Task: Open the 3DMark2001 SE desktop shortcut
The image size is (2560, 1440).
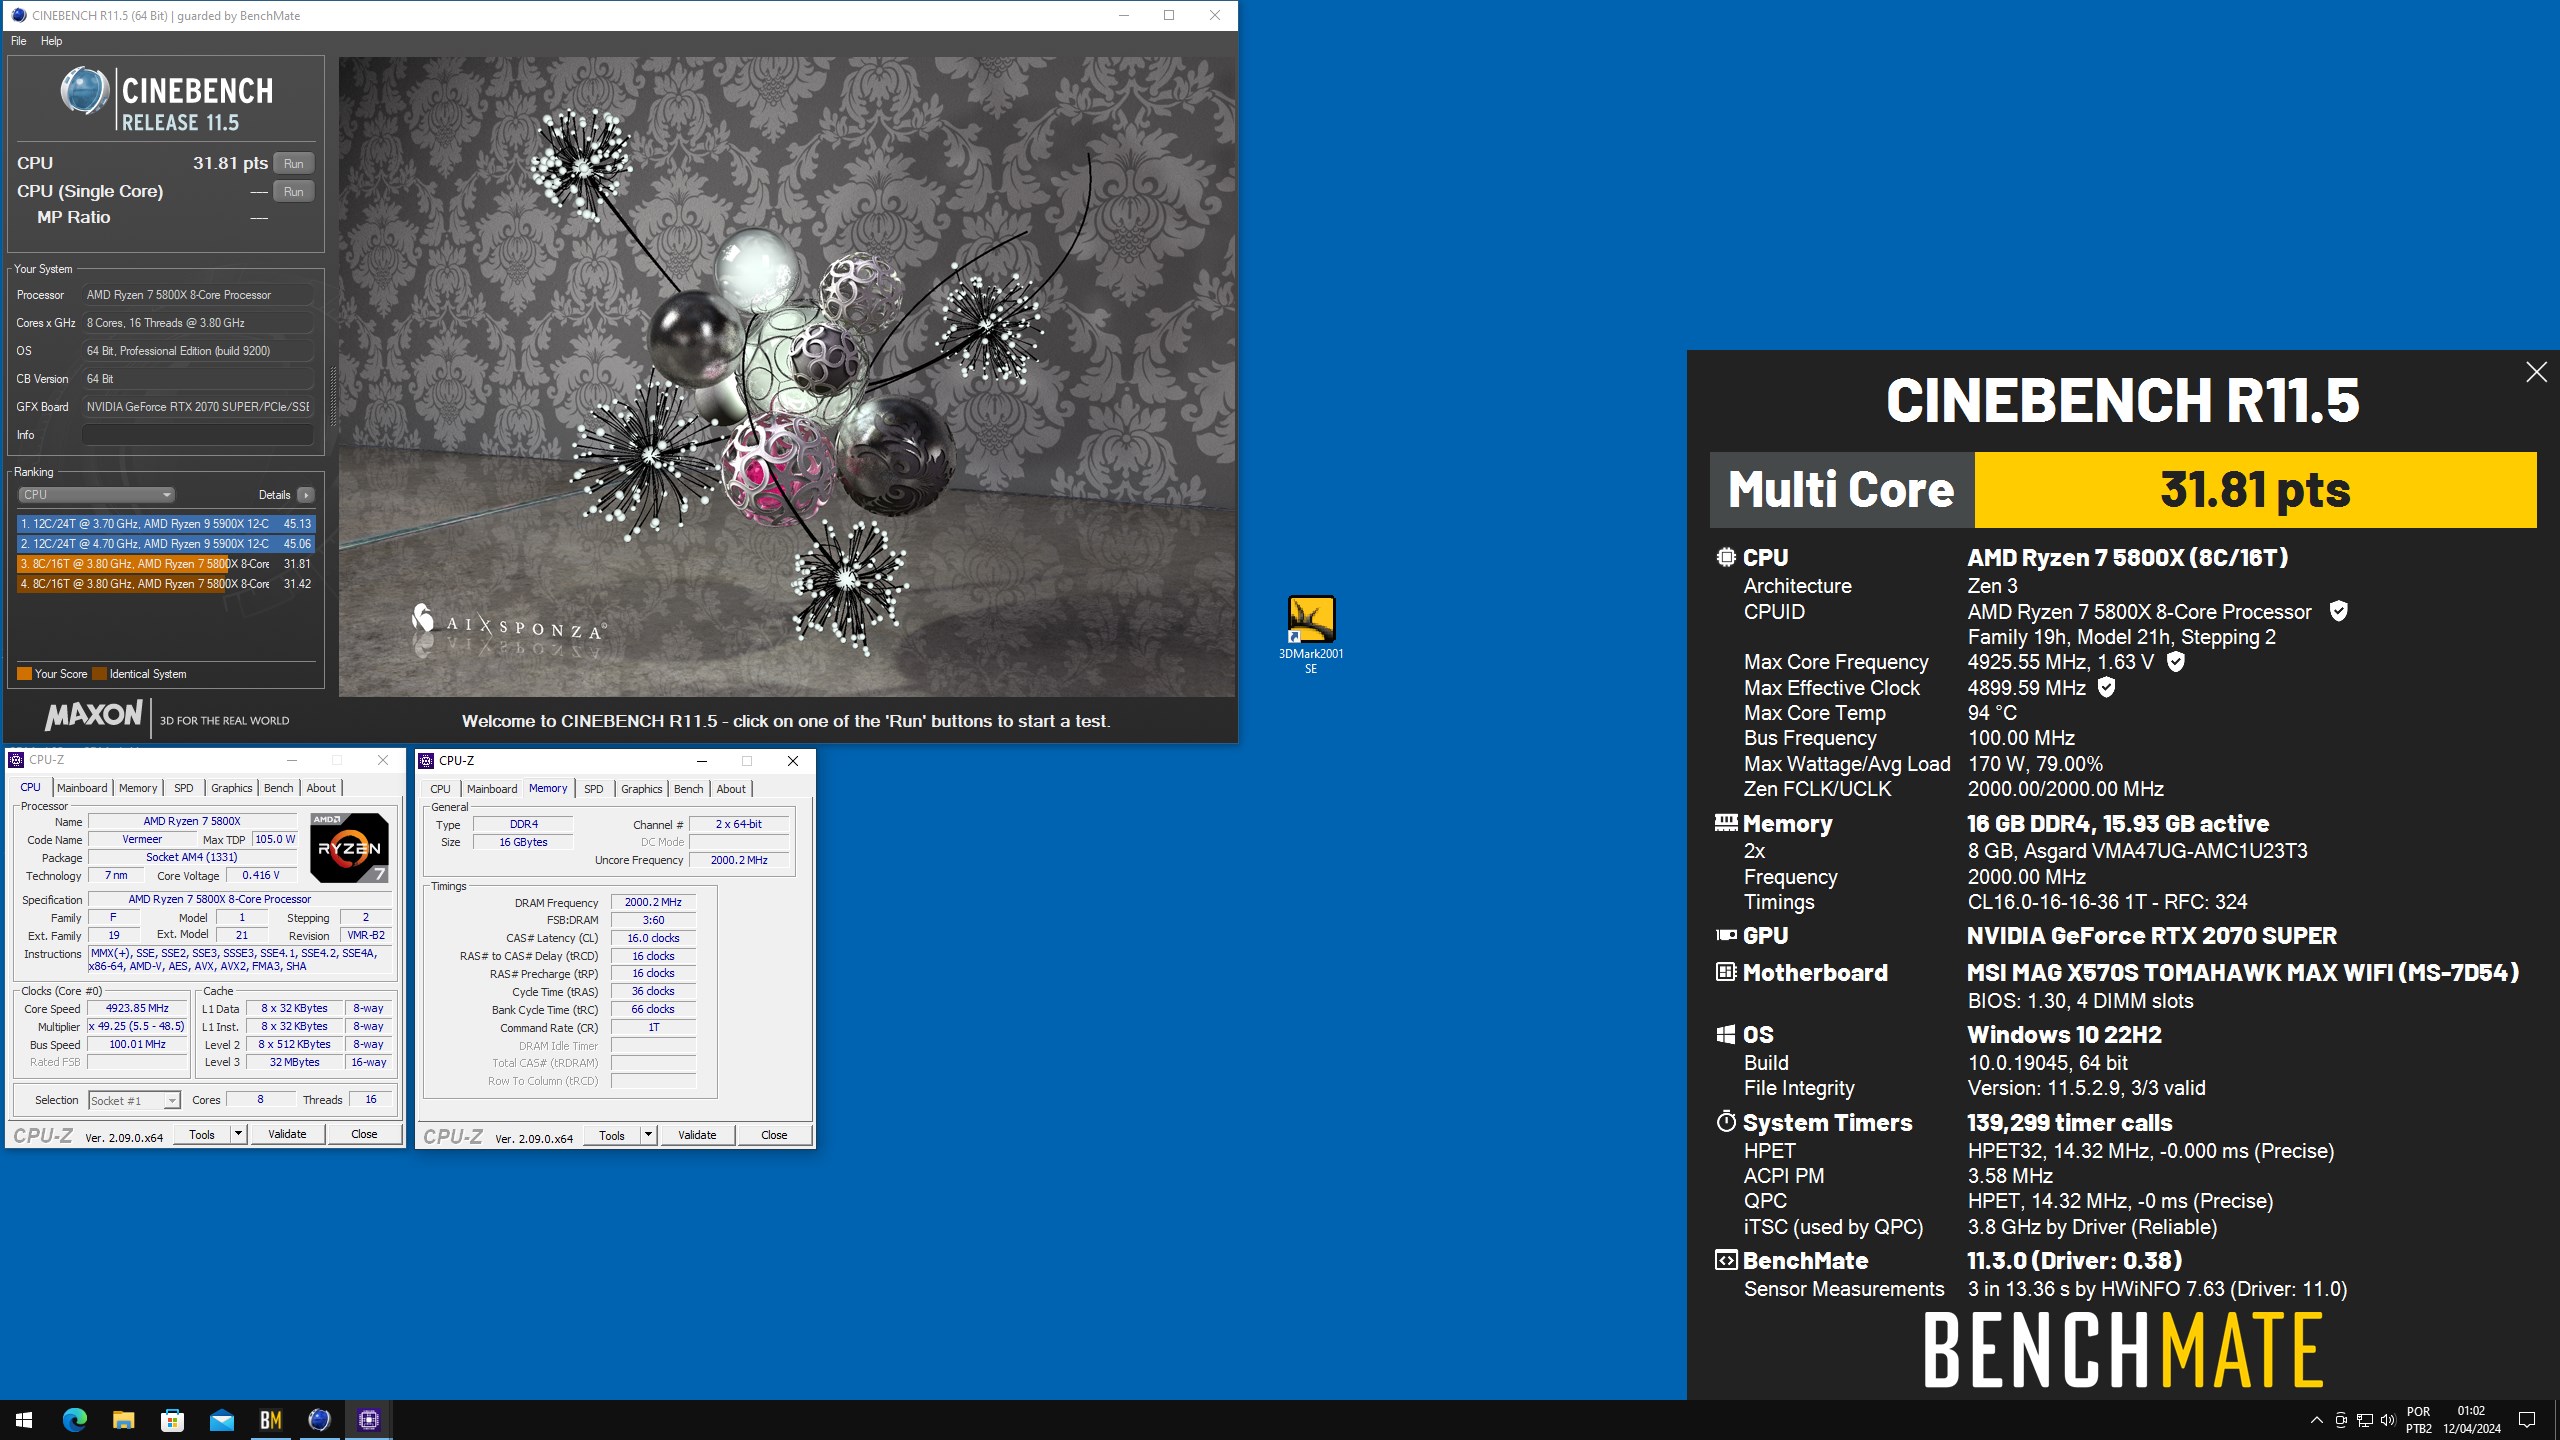Action: tap(1310, 634)
